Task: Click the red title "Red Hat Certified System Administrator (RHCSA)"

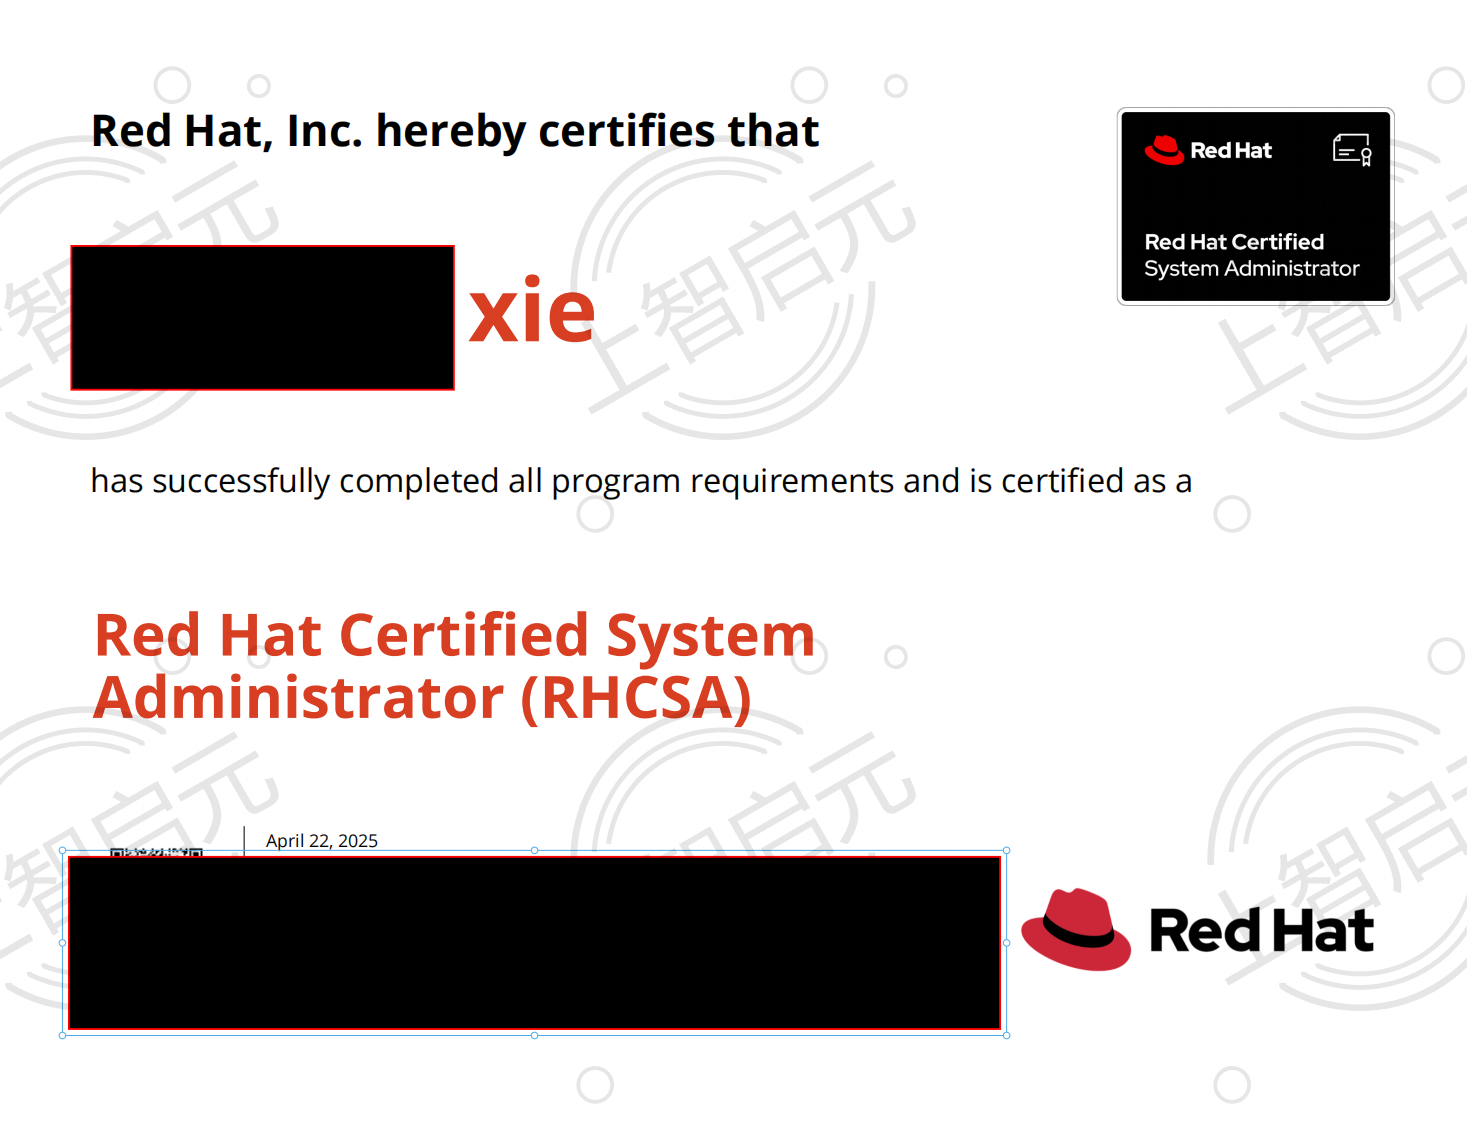Action: coord(455,667)
